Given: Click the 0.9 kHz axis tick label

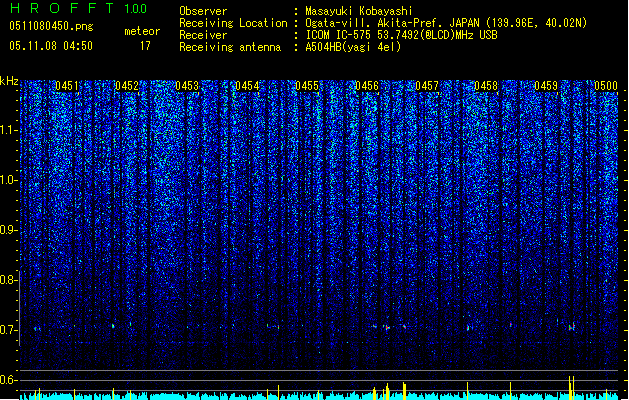Looking at the screenshot, I should click(9, 230).
